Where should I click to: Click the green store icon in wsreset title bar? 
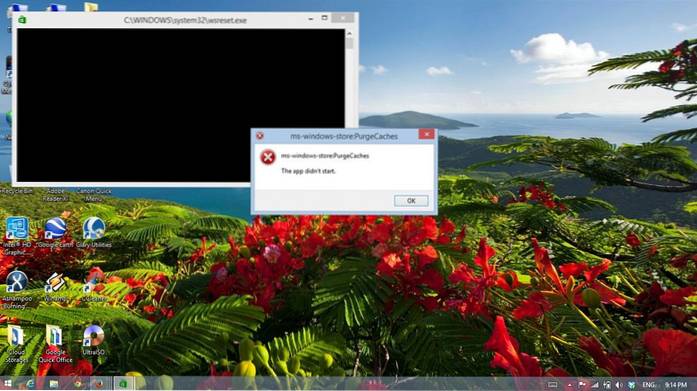coord(22,20)
